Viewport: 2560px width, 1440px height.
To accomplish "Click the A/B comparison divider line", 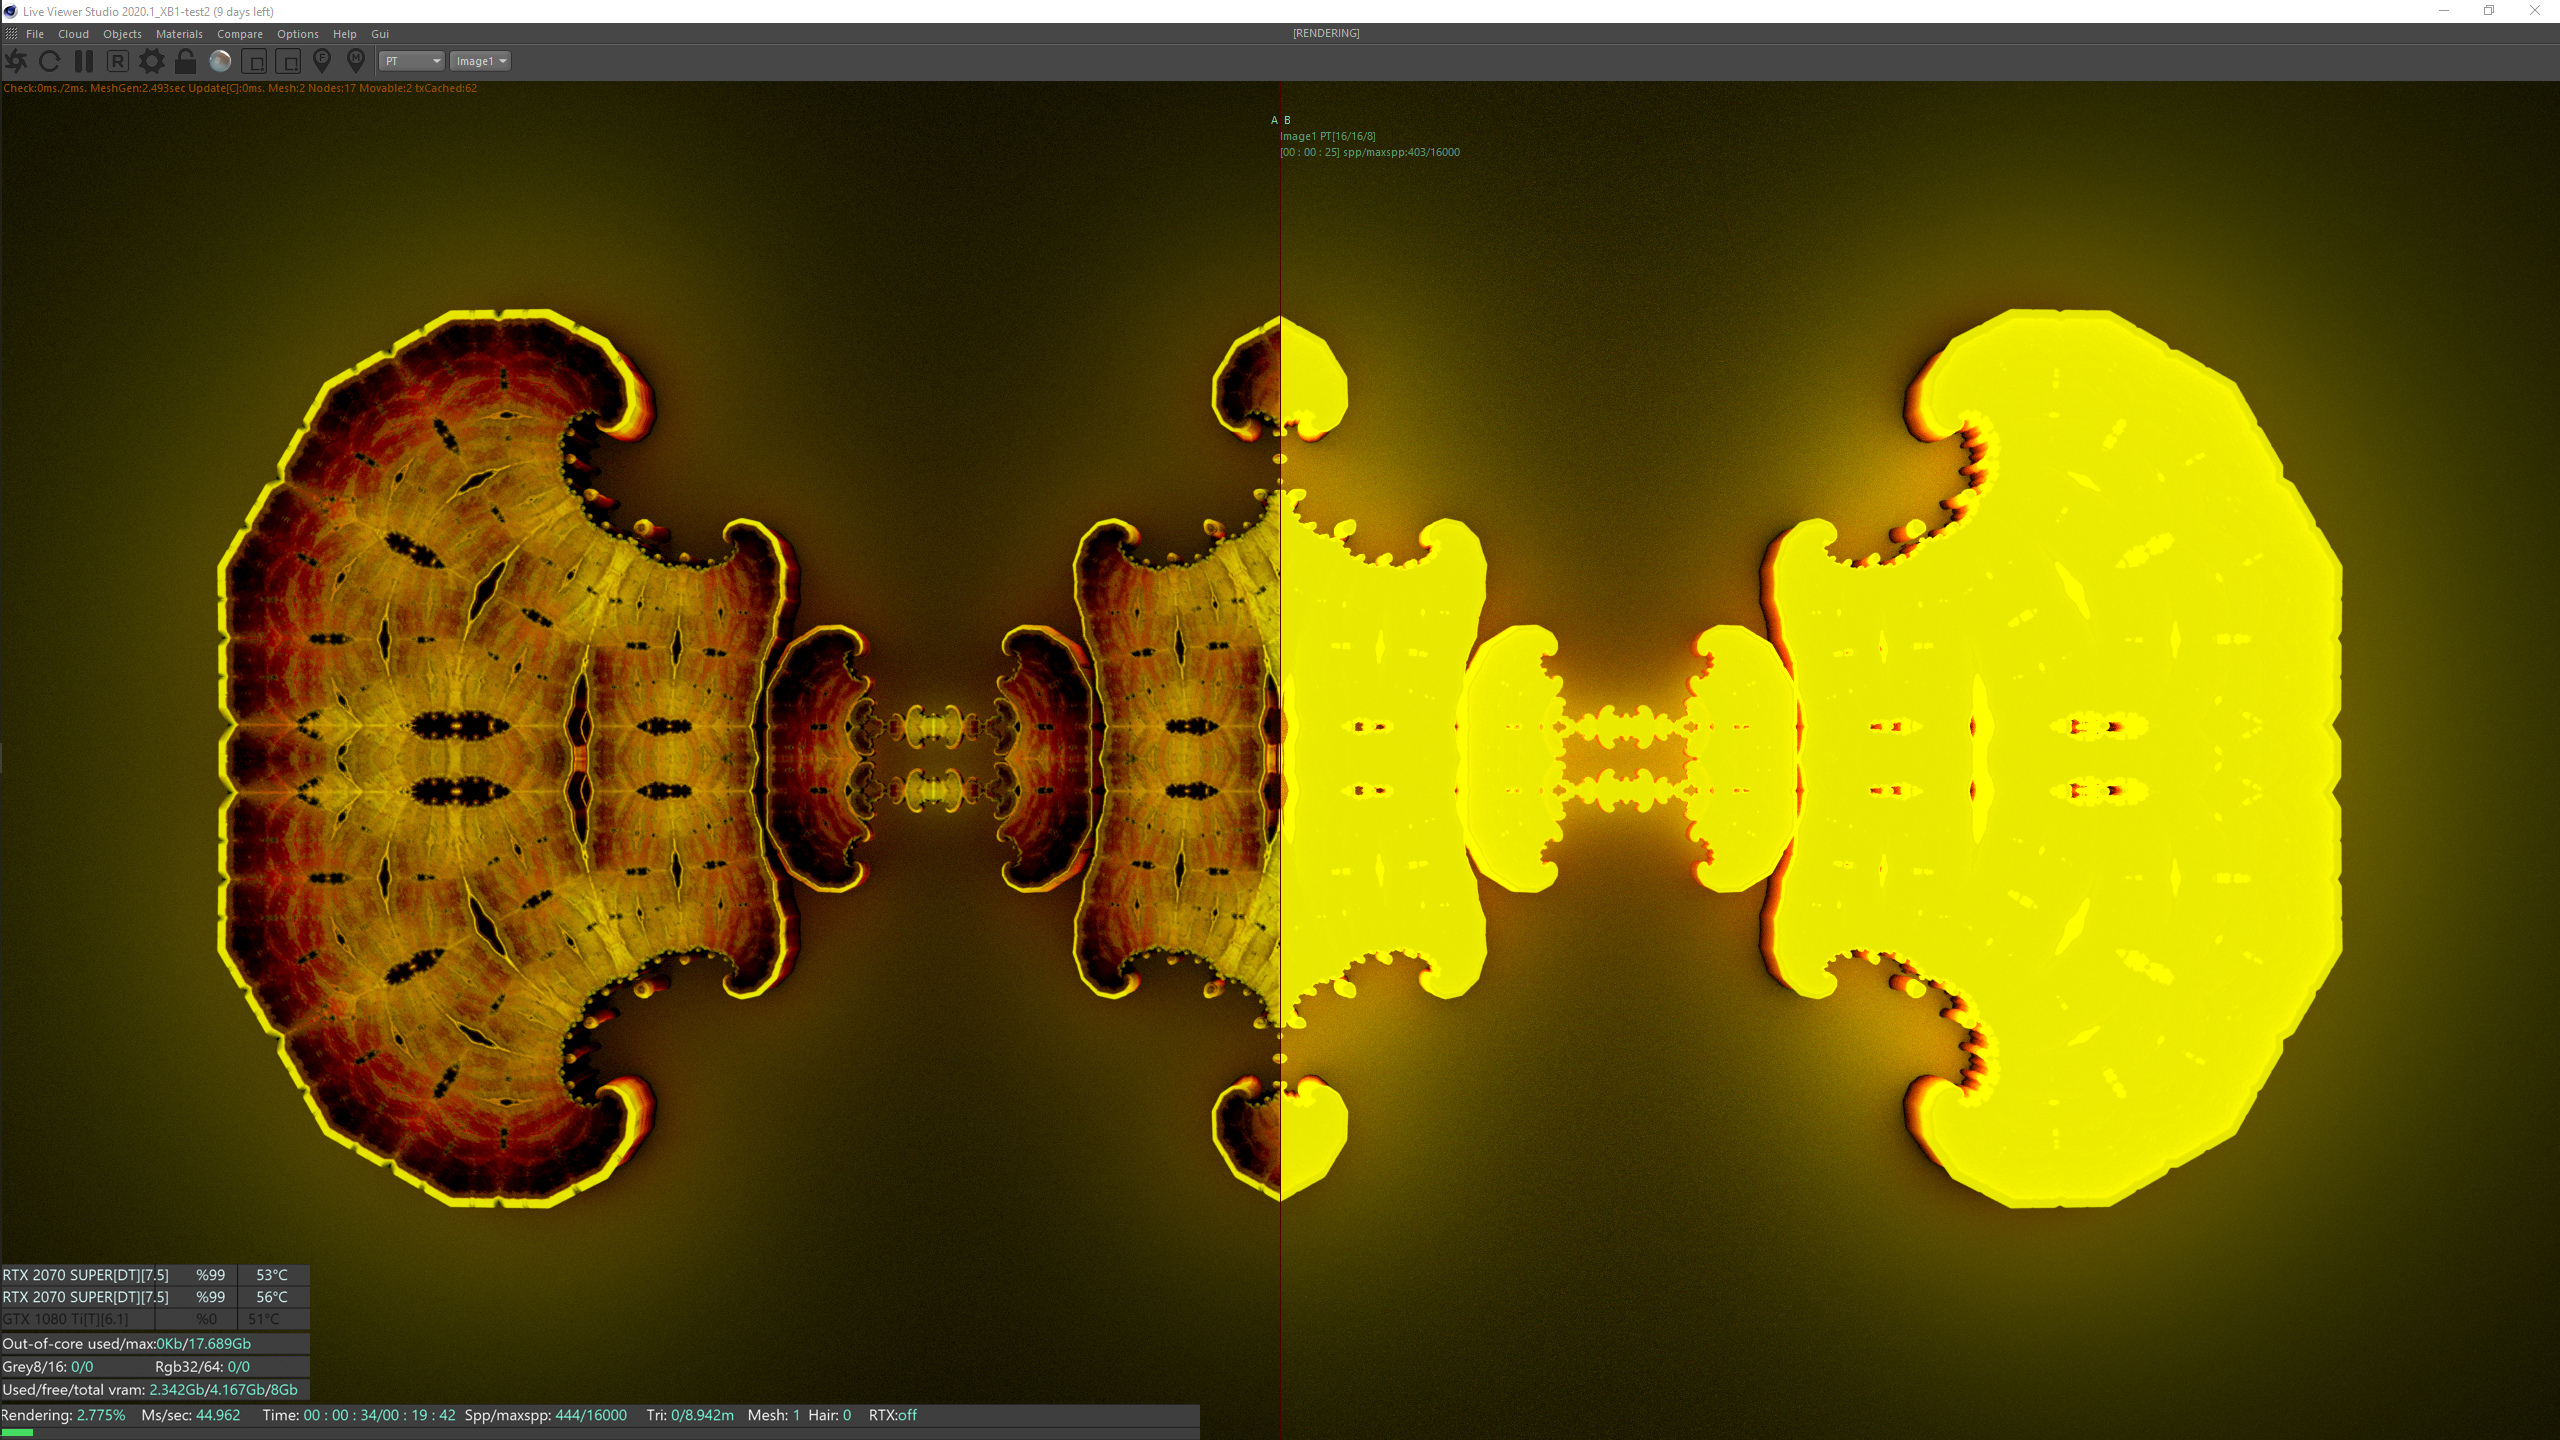I will coord(1280,700).
